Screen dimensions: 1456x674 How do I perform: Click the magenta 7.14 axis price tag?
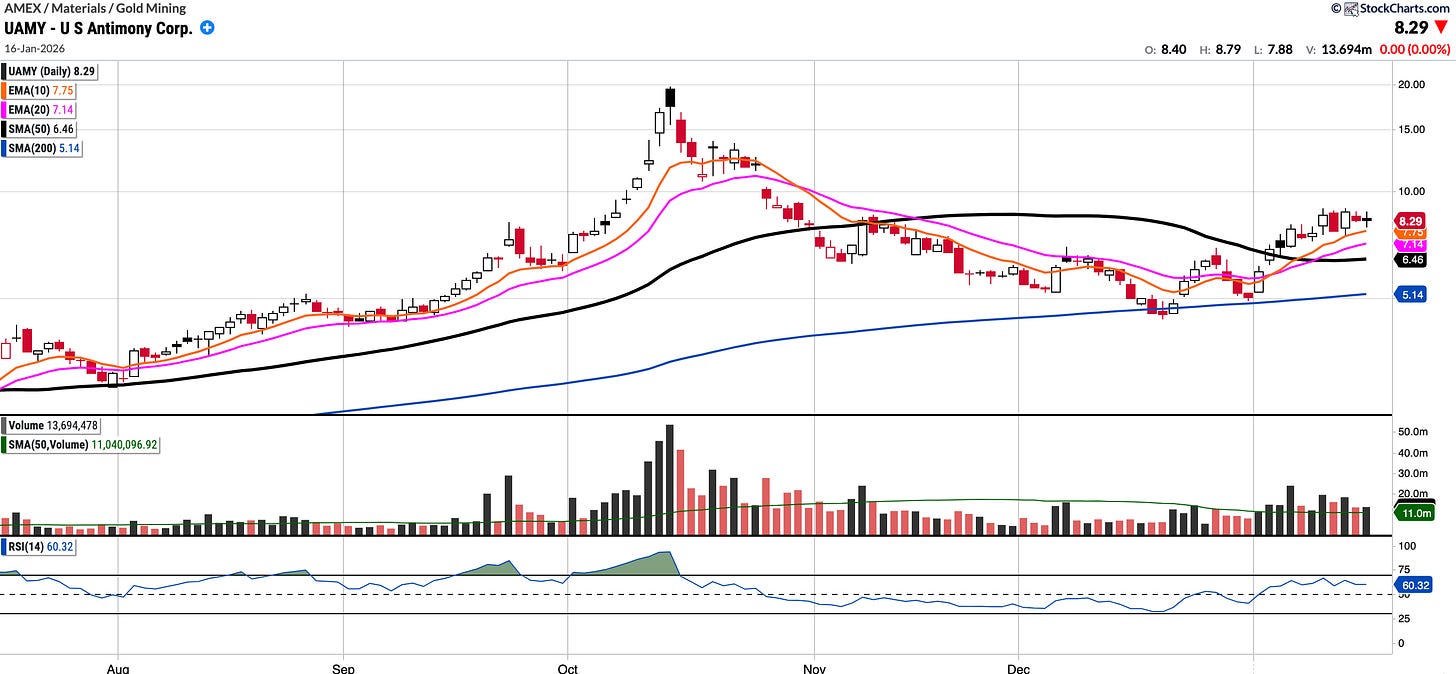(x=1410, y=245)
